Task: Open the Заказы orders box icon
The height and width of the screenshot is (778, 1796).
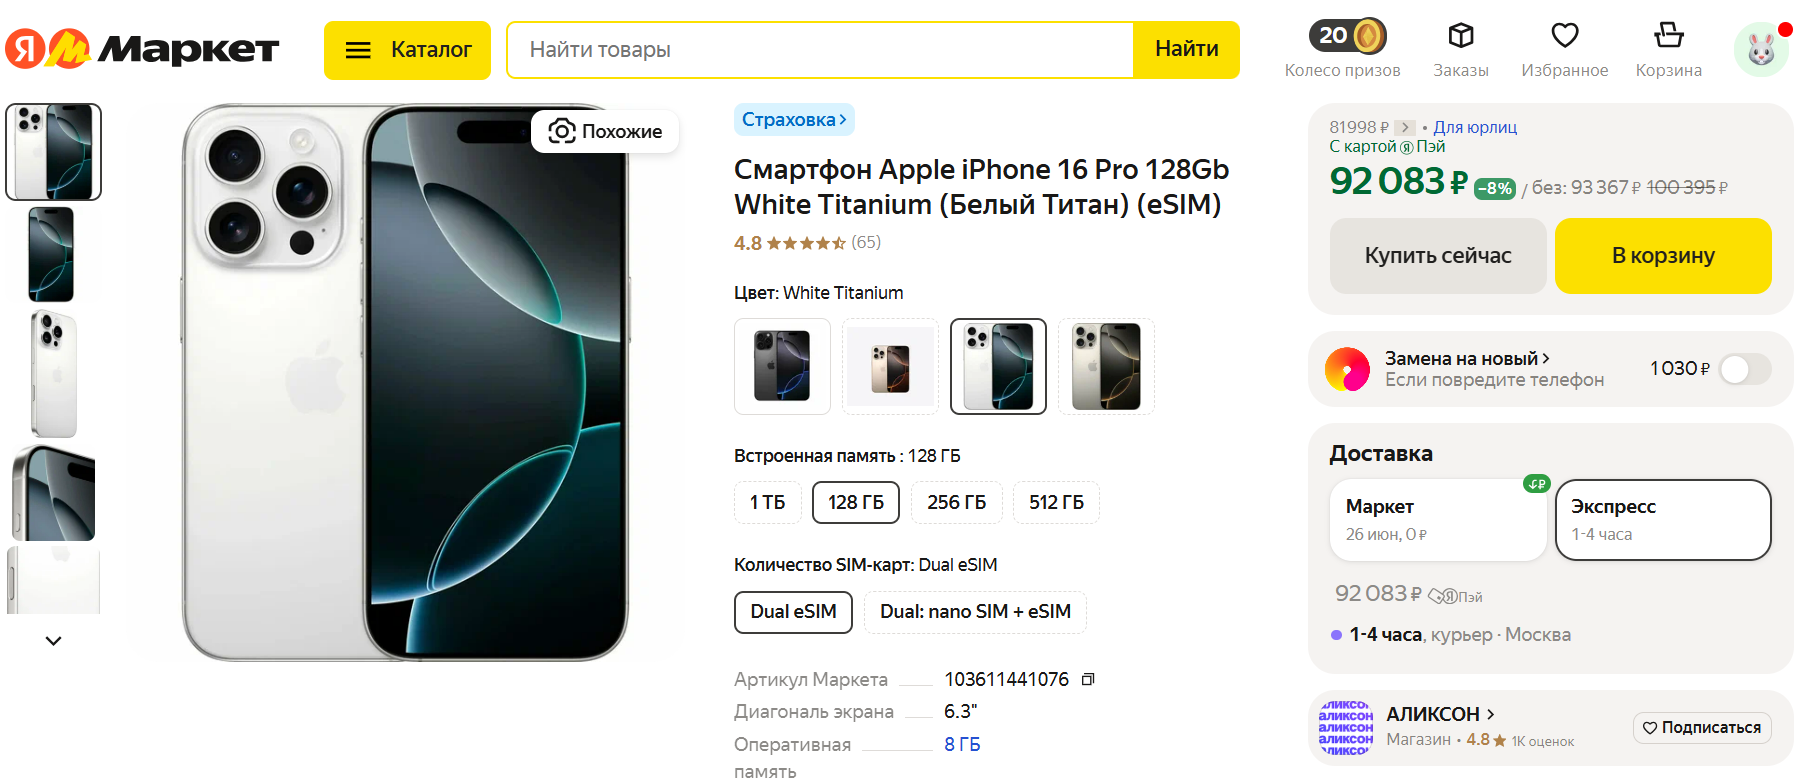Action: point(1461,36)
